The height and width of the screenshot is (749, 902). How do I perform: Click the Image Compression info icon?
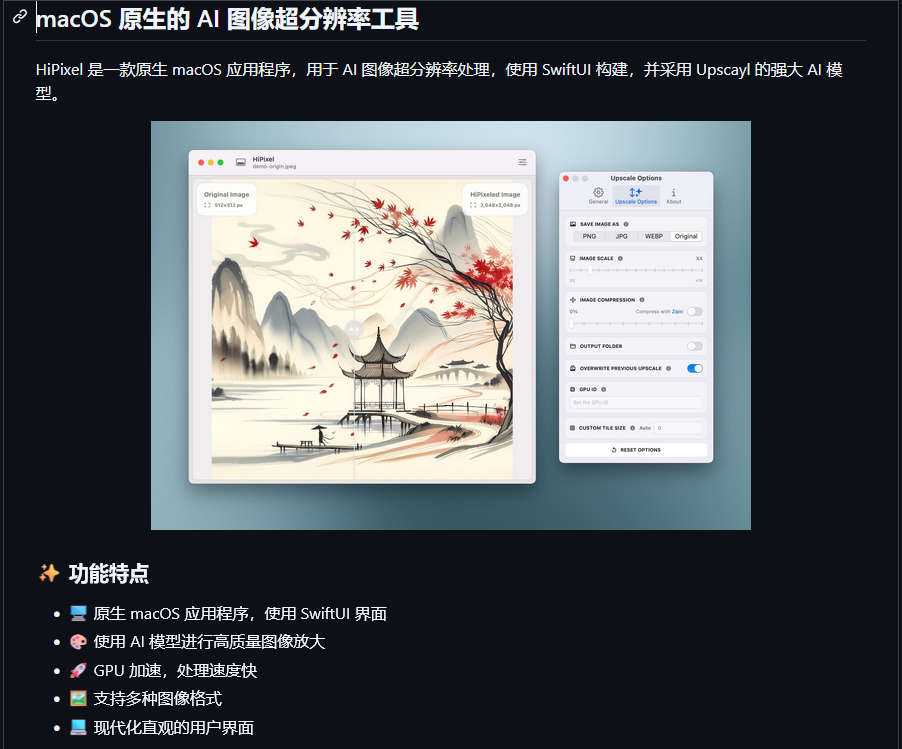coord(642,300)
